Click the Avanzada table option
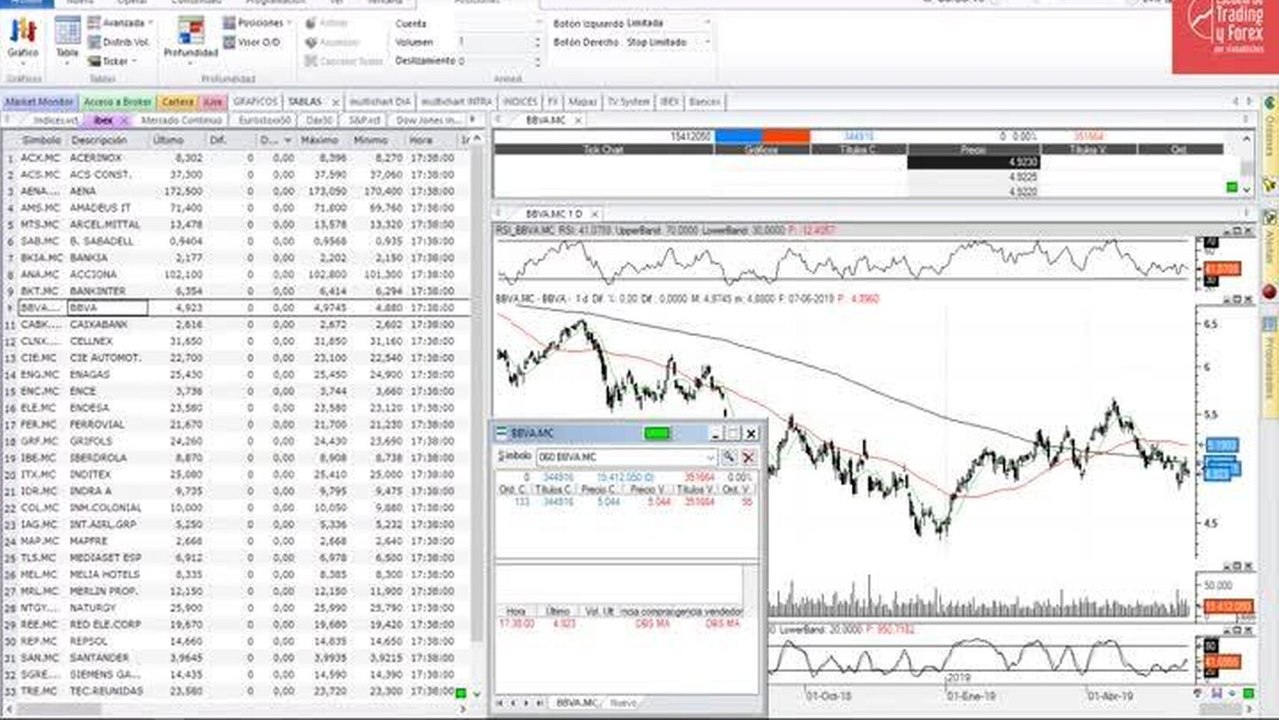The image size is (1279, 720). [121, 22]
